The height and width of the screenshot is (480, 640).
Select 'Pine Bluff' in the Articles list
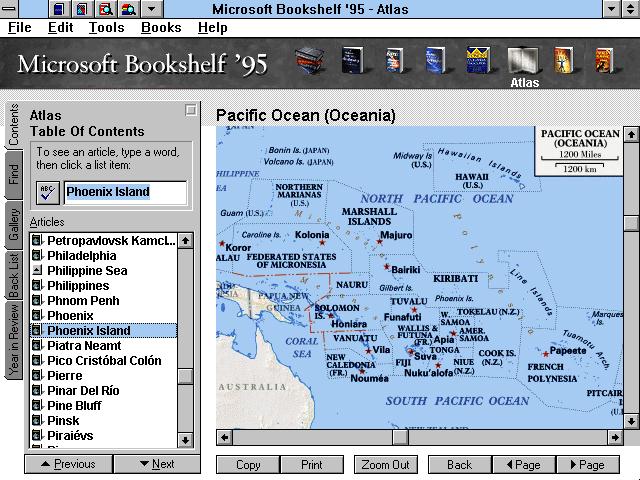(x=104, y=406)
